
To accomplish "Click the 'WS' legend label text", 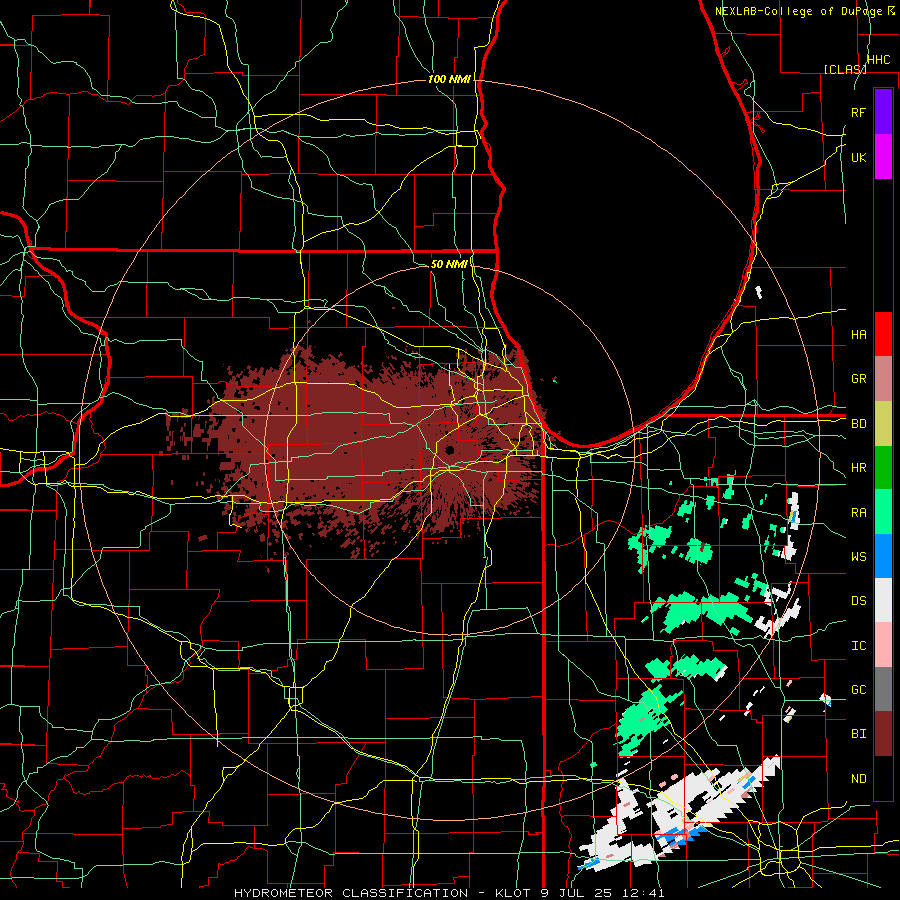I will coord(858,557).
